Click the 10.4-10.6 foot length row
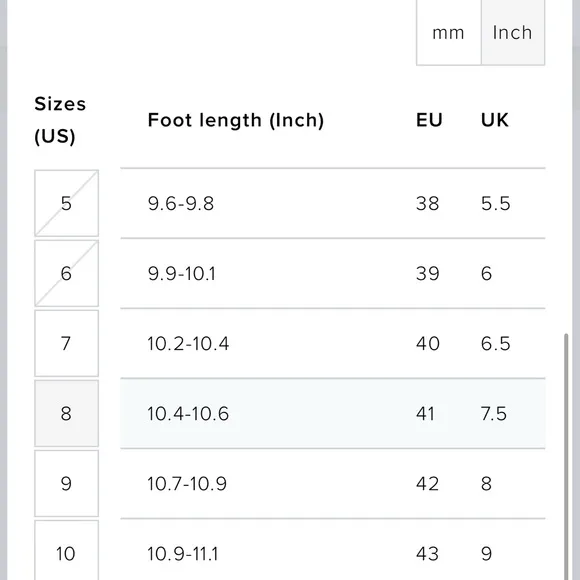580x580 pixels. coord(333,413)
